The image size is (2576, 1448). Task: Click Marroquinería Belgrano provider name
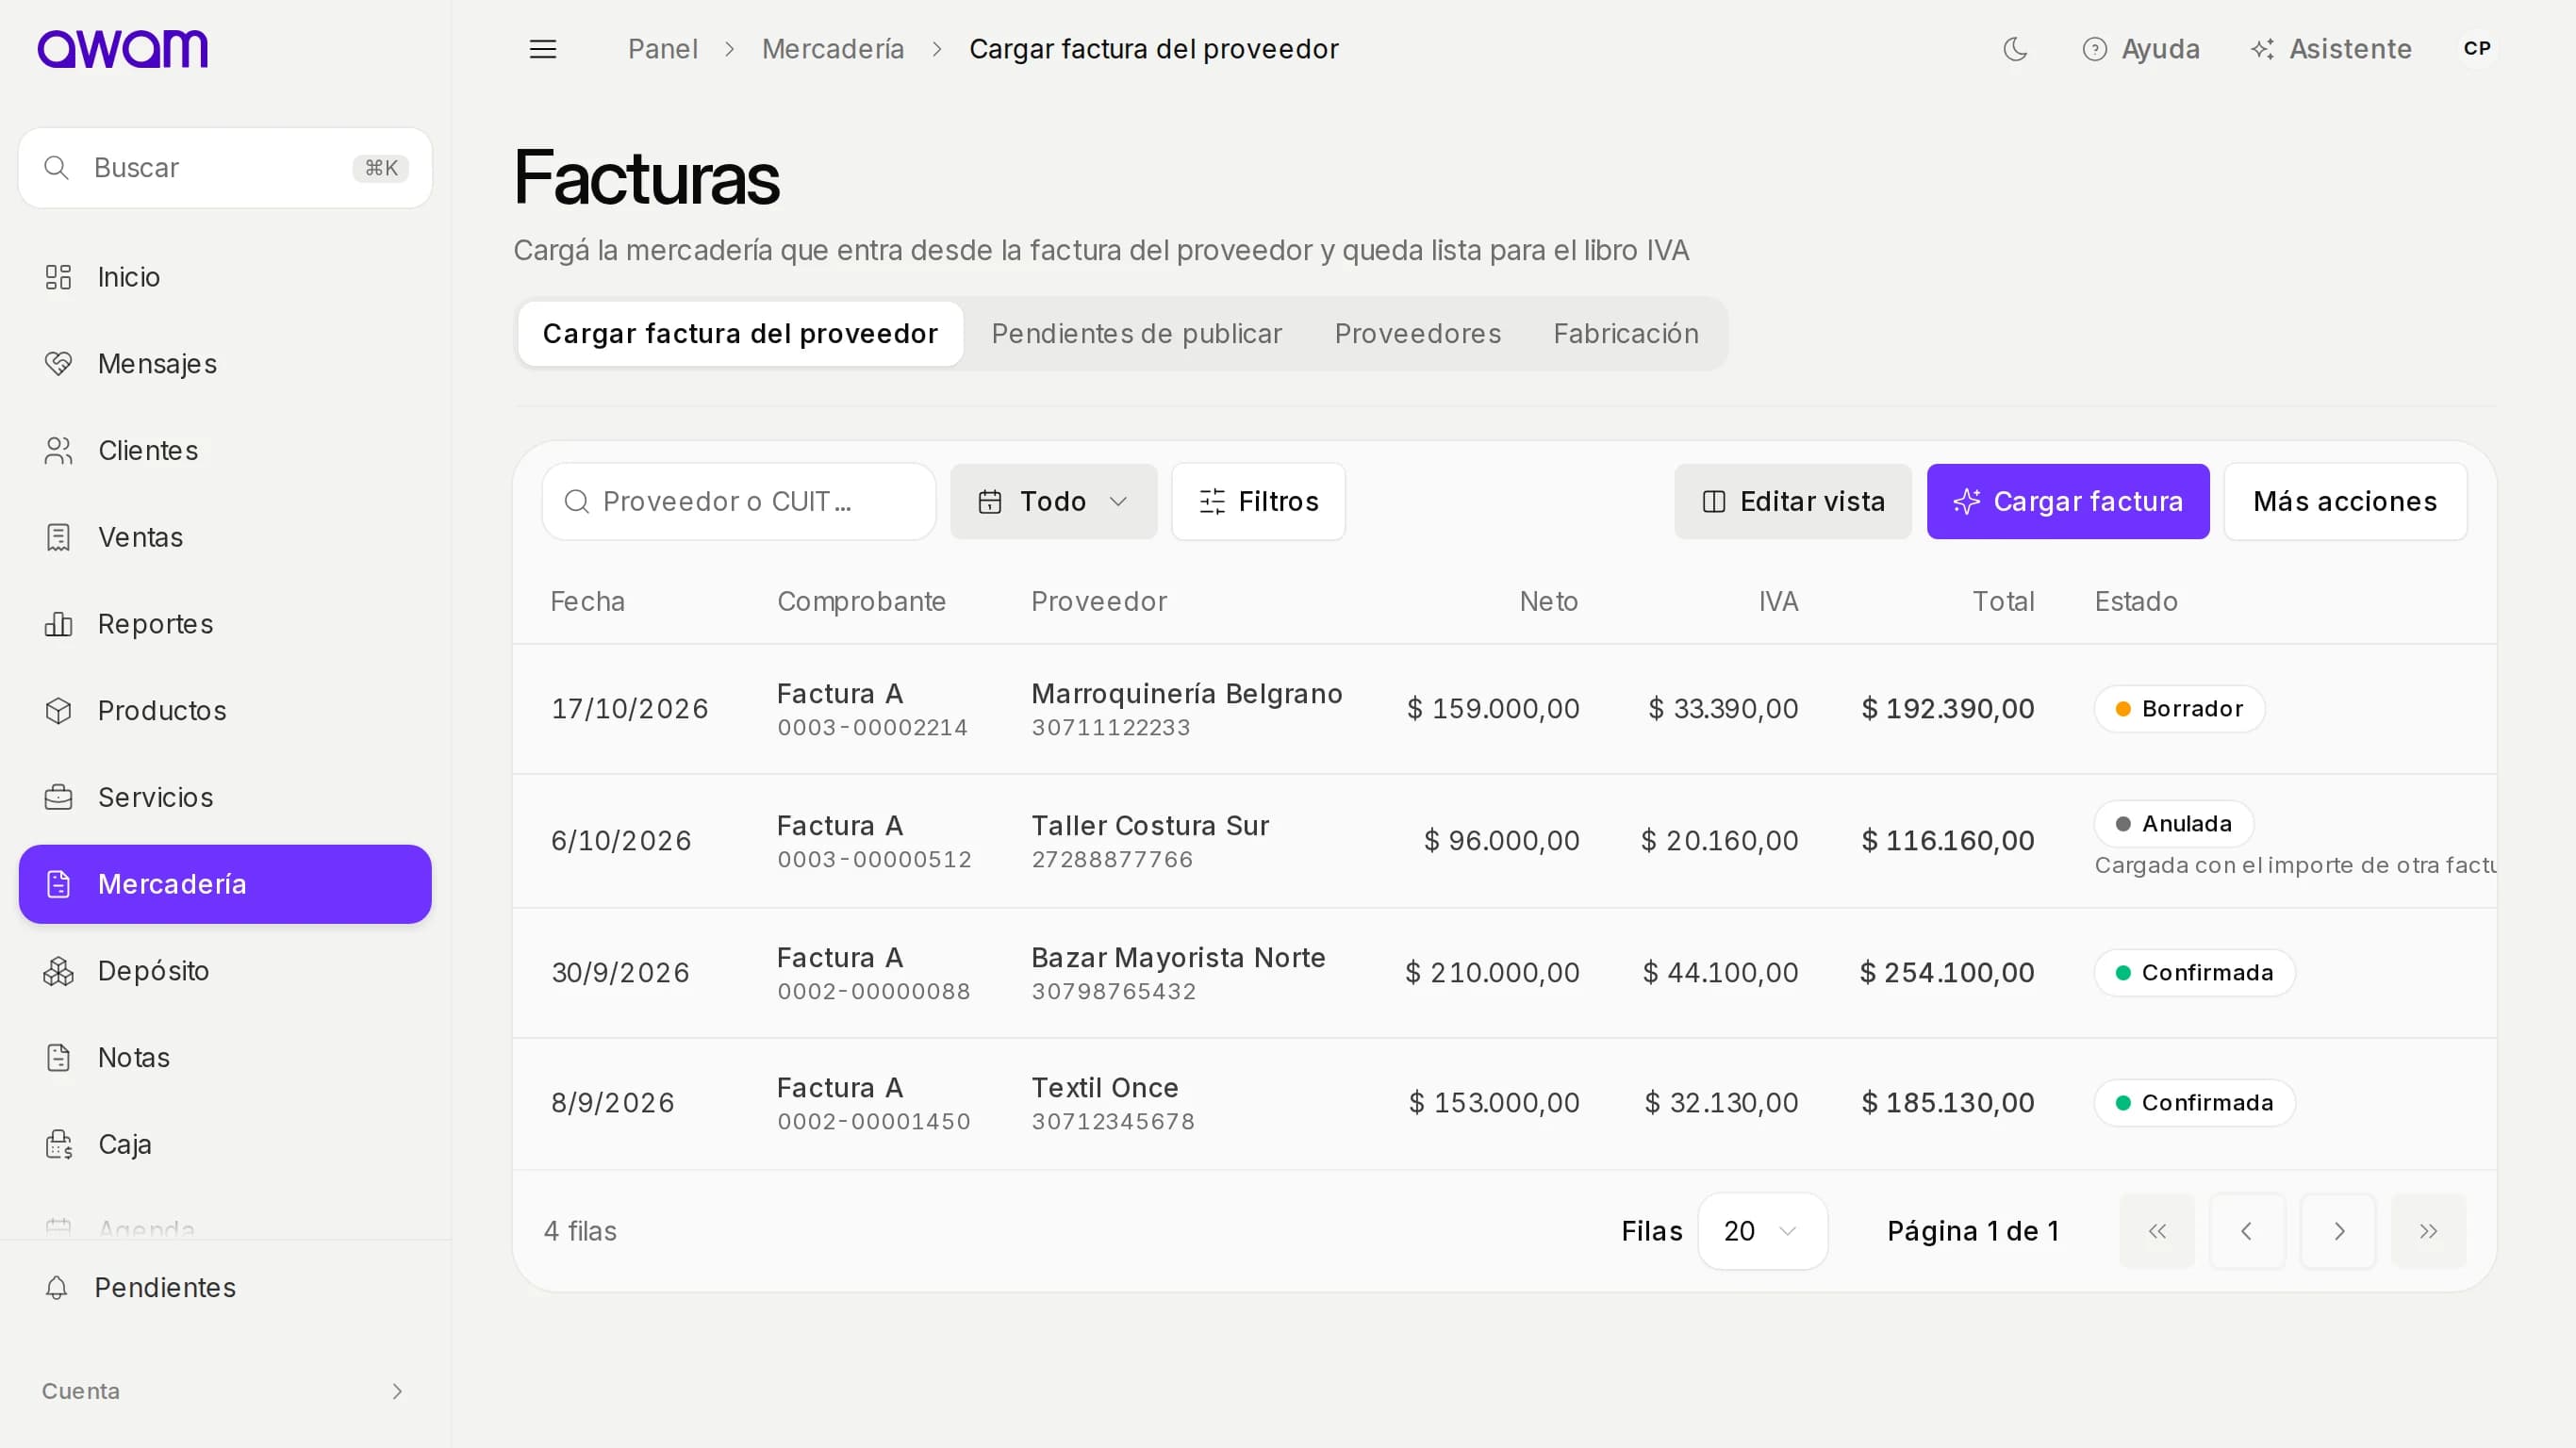(1186, 694)
